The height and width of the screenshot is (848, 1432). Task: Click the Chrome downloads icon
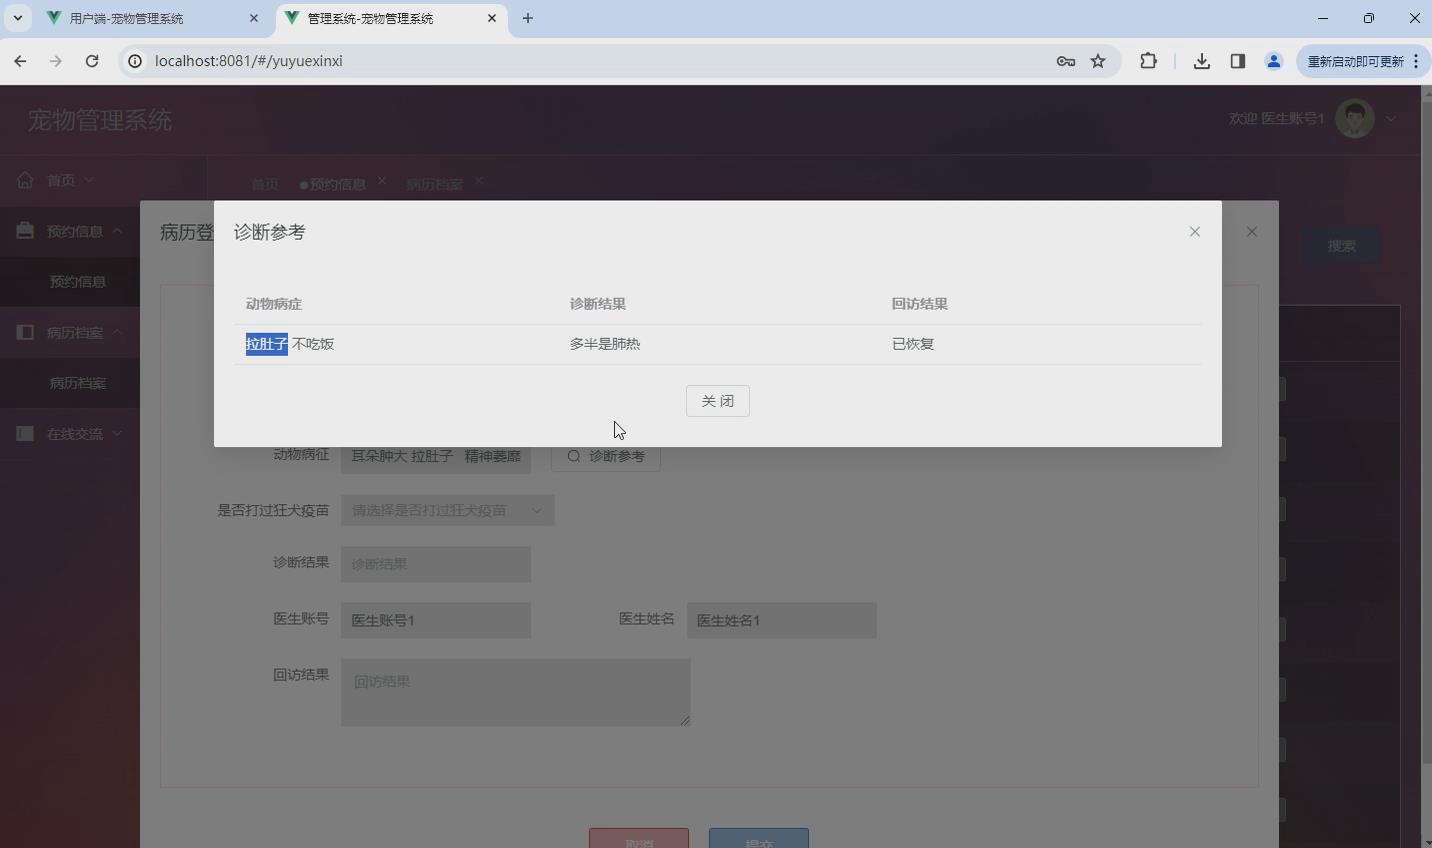(1200, 61)
